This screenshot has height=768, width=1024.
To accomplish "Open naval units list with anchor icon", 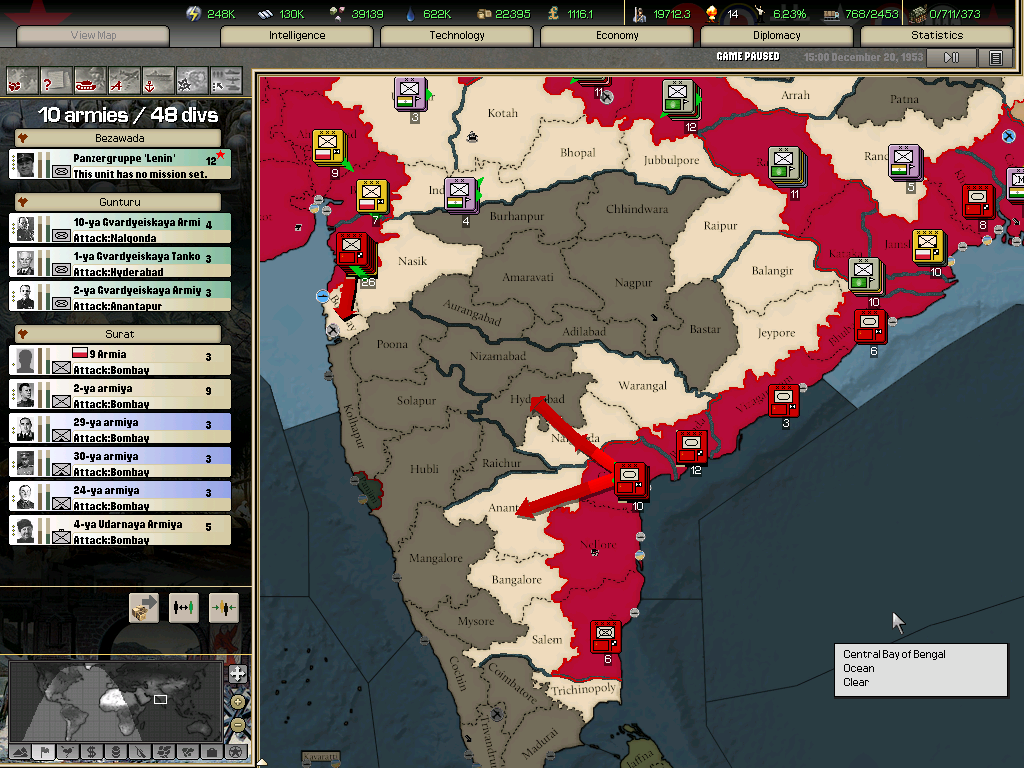I will pyautogui.click(x=158, y=79).
